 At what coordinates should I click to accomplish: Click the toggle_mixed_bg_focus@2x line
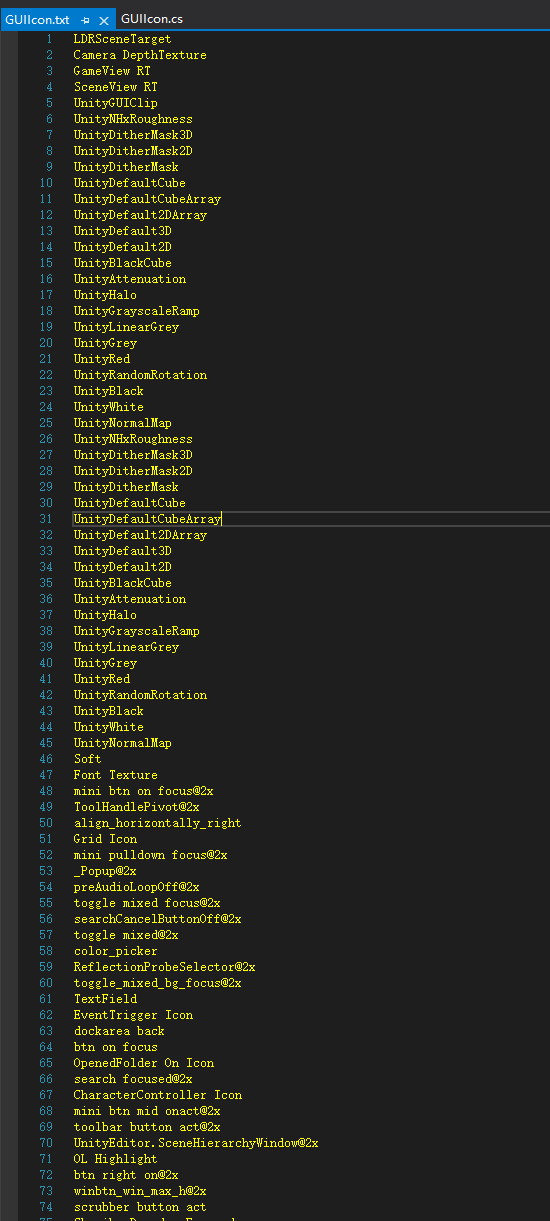(x=157, y=983)
